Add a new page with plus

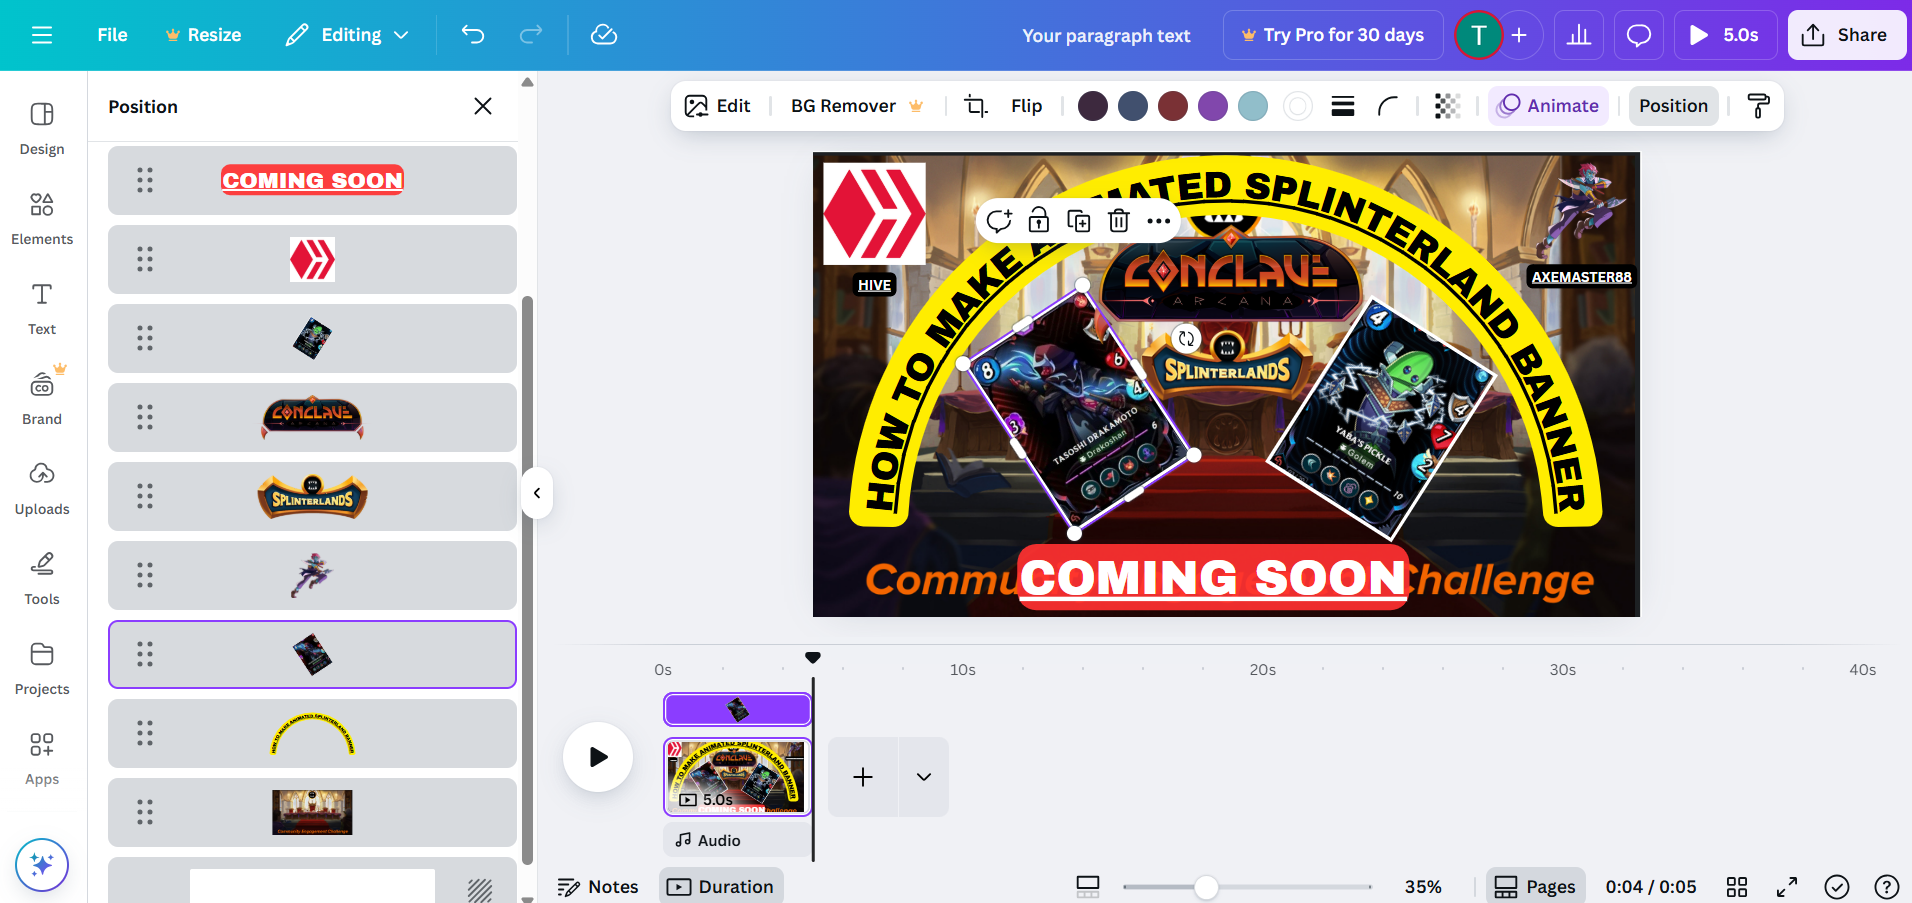click(863, 777)
